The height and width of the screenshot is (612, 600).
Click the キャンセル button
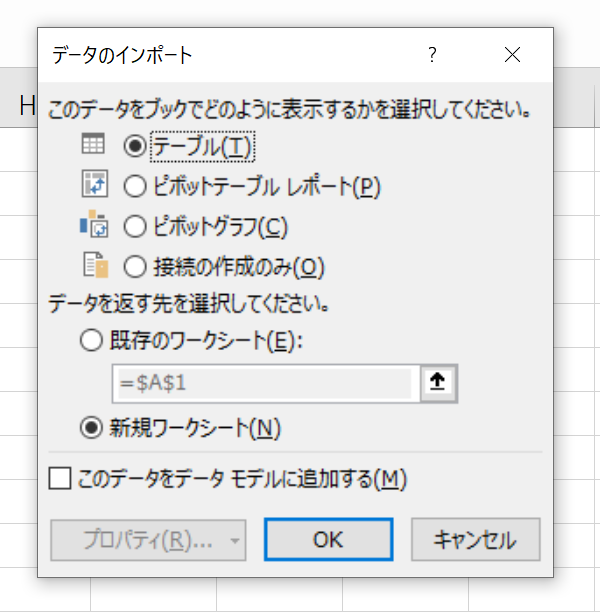point(475,540)
